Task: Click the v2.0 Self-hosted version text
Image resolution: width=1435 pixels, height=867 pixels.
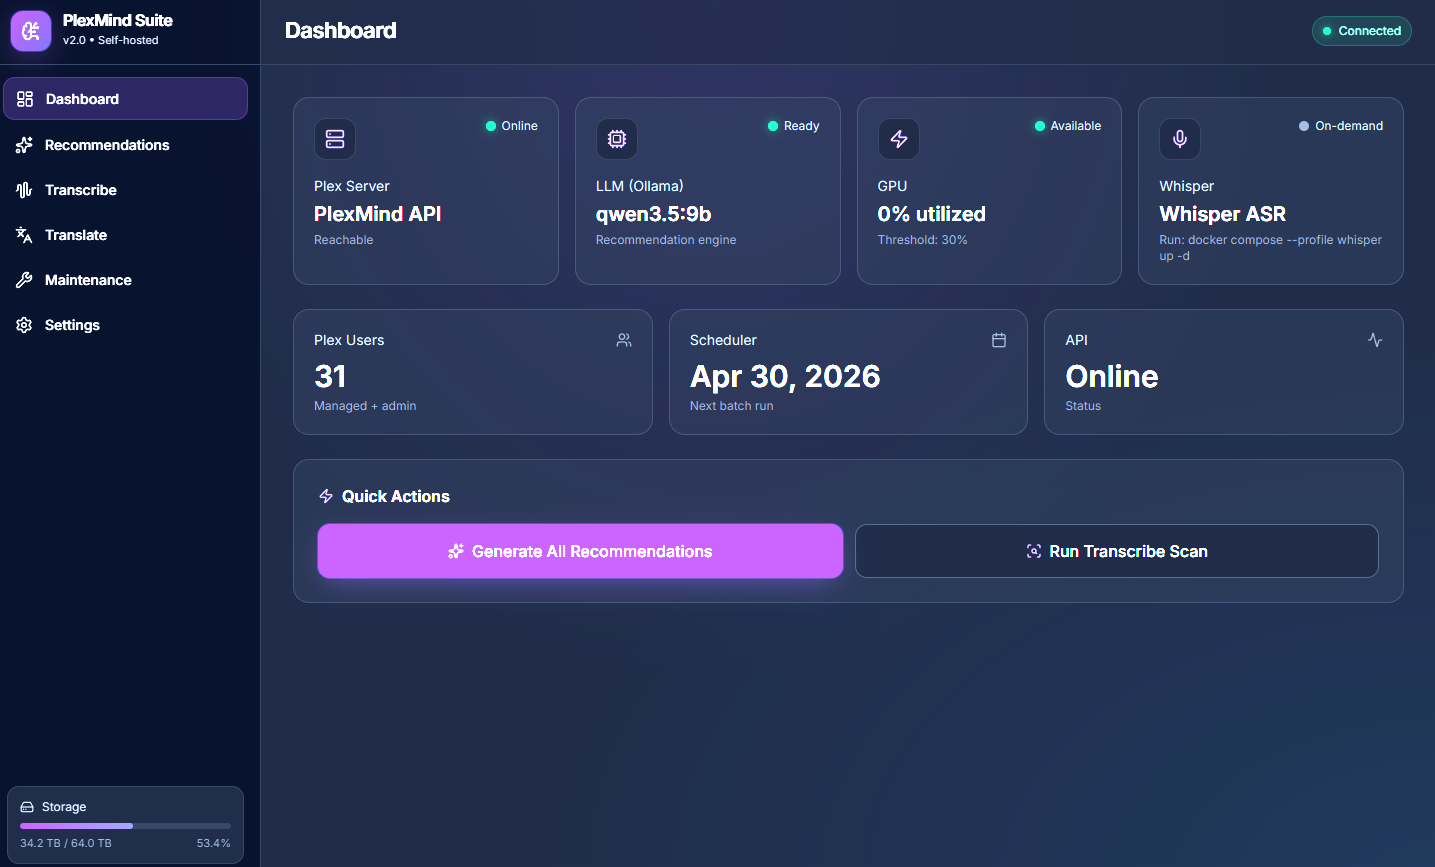Action: (x=111, y=40)
